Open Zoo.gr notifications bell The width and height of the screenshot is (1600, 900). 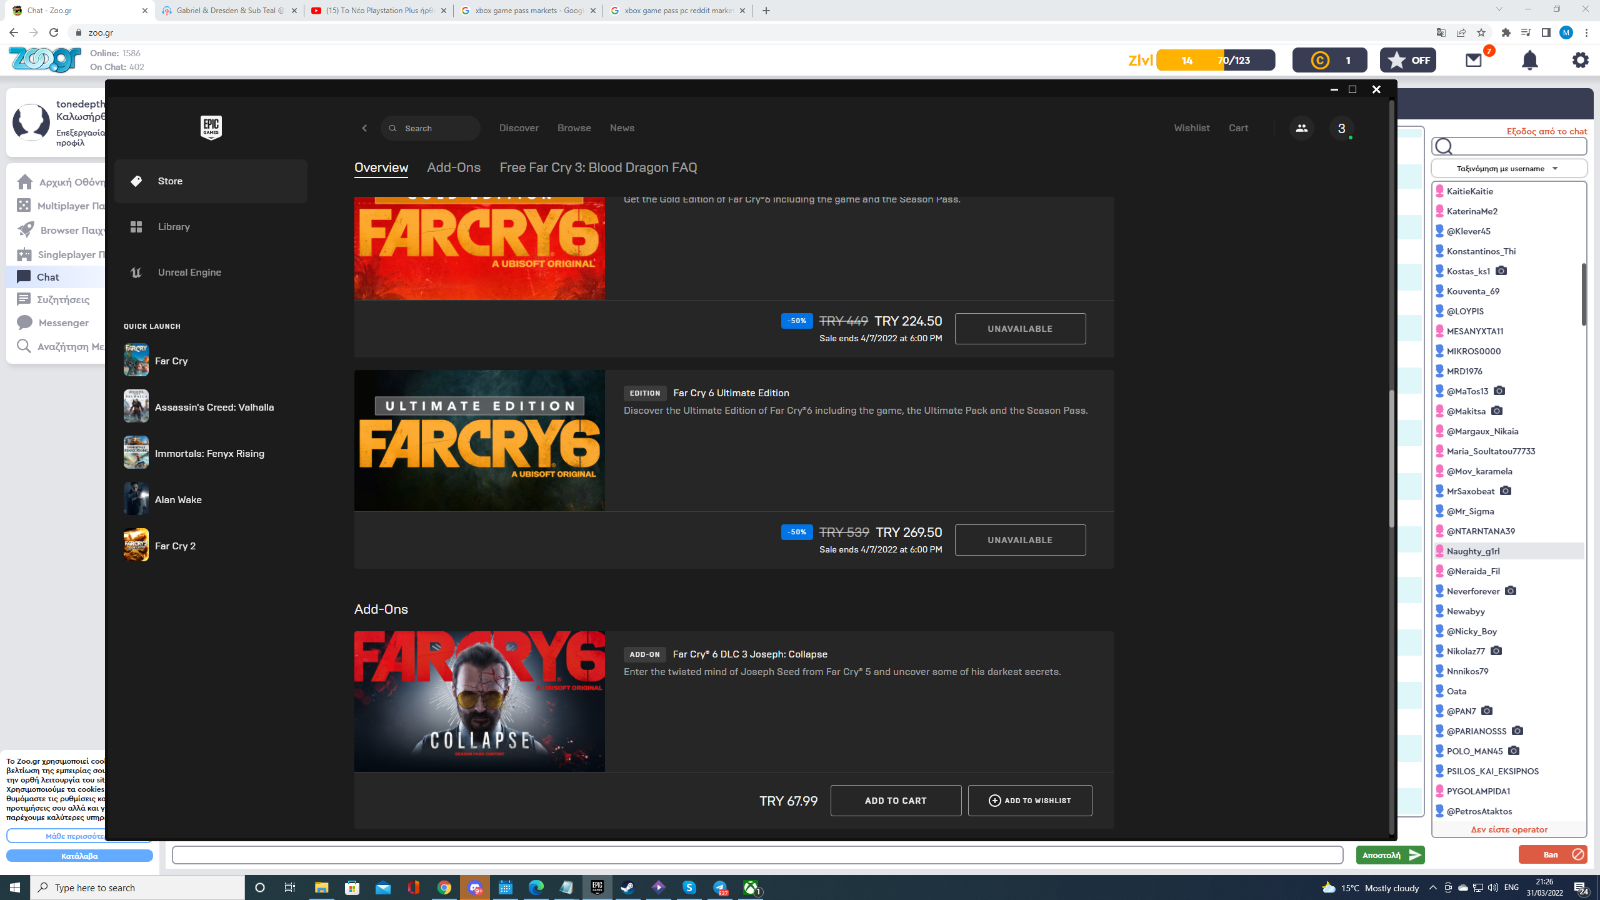pyautogui.click(x=1530, y=60)
